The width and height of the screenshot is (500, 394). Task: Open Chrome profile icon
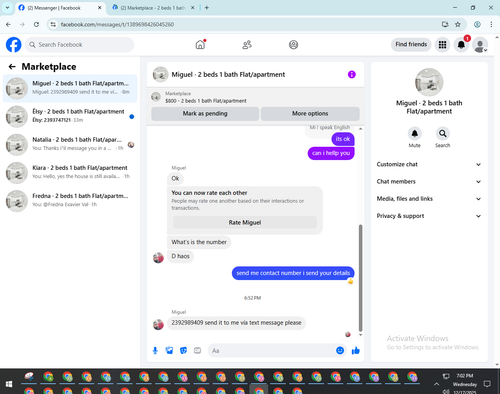[x=477, y=24]
